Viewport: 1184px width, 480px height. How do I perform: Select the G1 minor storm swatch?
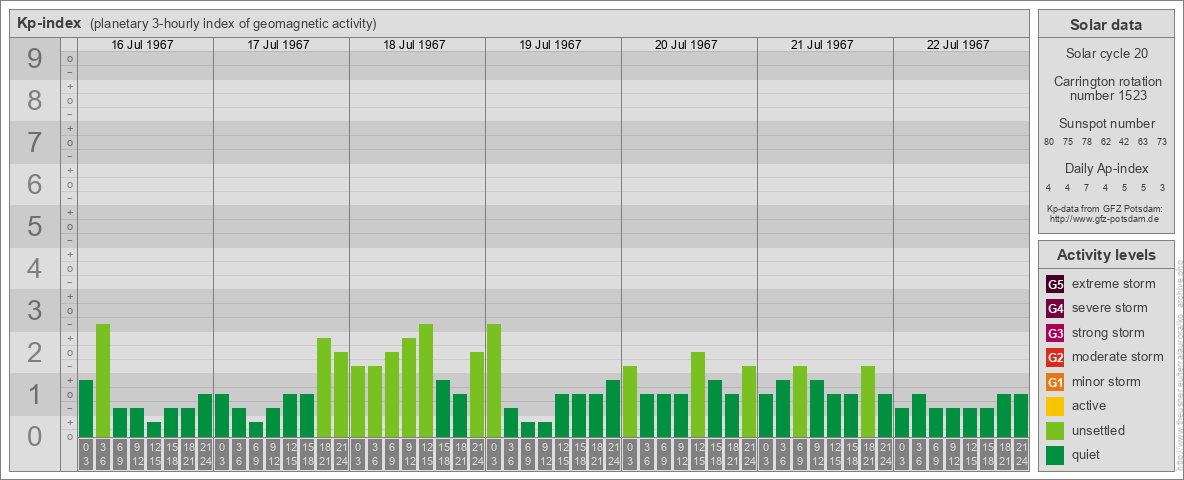point(1055,382)
